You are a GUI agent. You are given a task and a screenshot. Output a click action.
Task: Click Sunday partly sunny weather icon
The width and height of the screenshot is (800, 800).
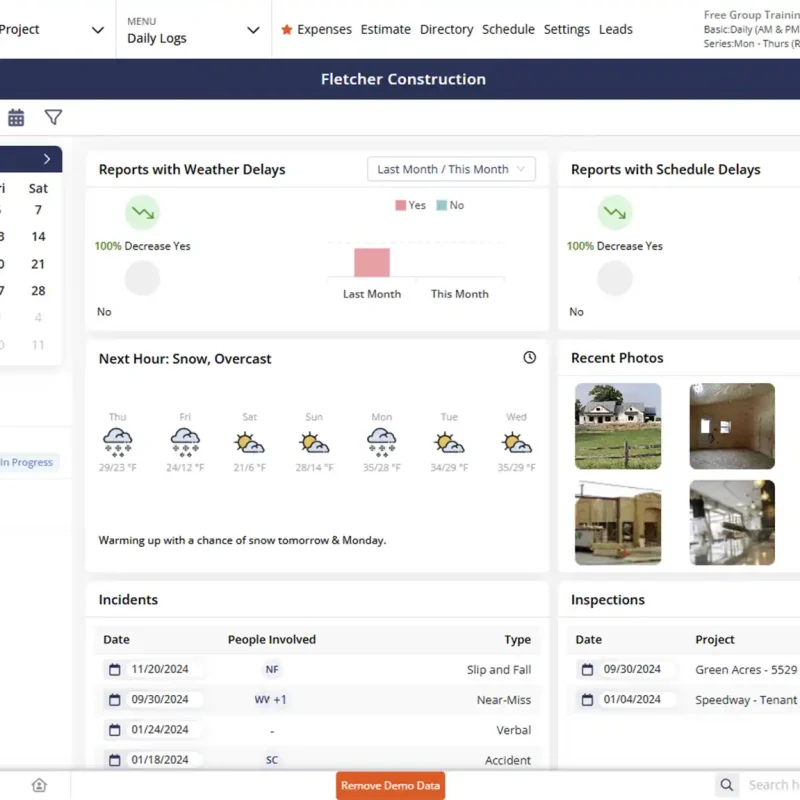tap(314, 442)
